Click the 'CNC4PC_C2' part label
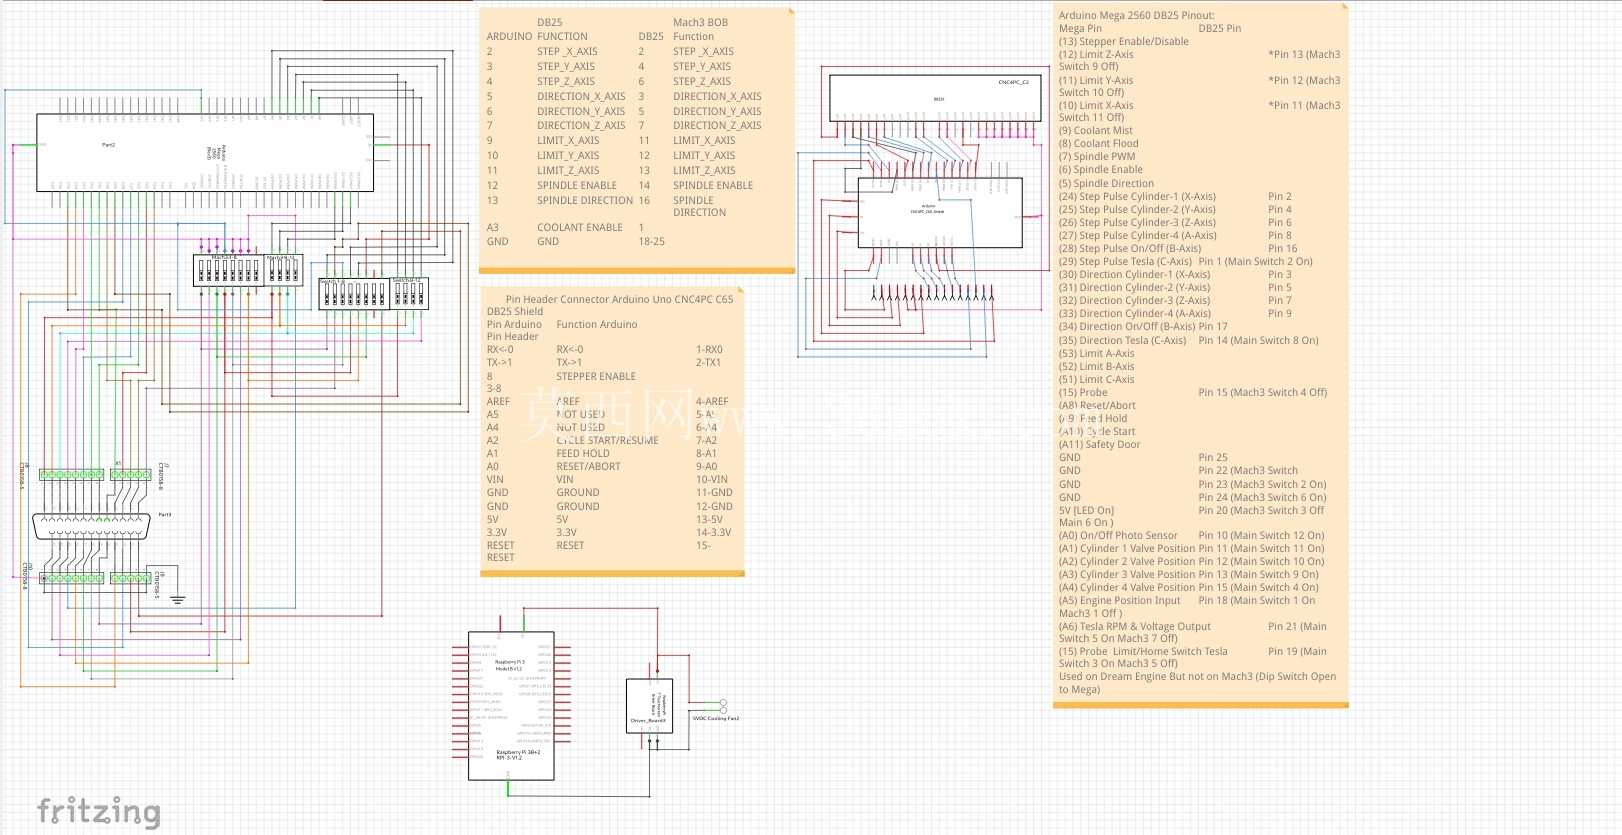The image size is (1622, 835). (1013, 82)
